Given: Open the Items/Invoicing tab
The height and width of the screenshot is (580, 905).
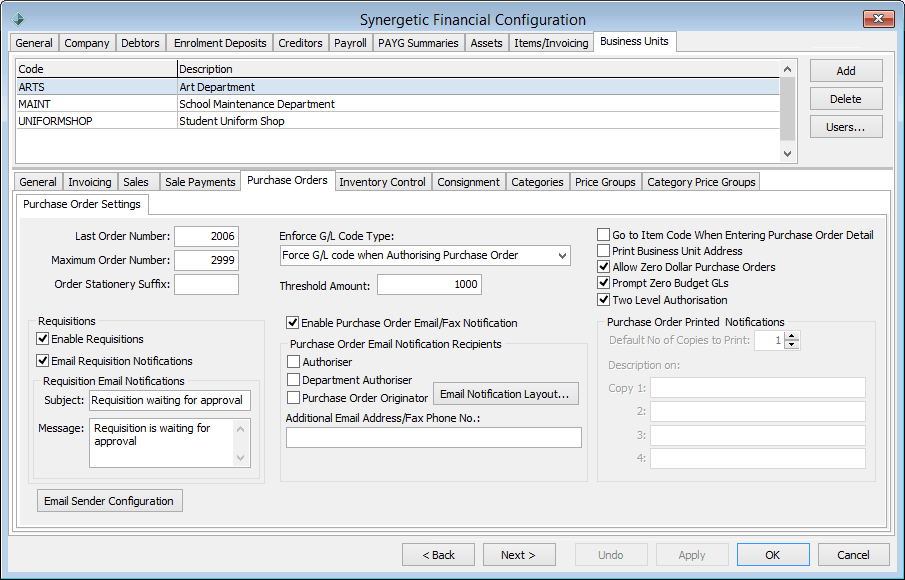Looking at the screenshot, I should [551, 43].
